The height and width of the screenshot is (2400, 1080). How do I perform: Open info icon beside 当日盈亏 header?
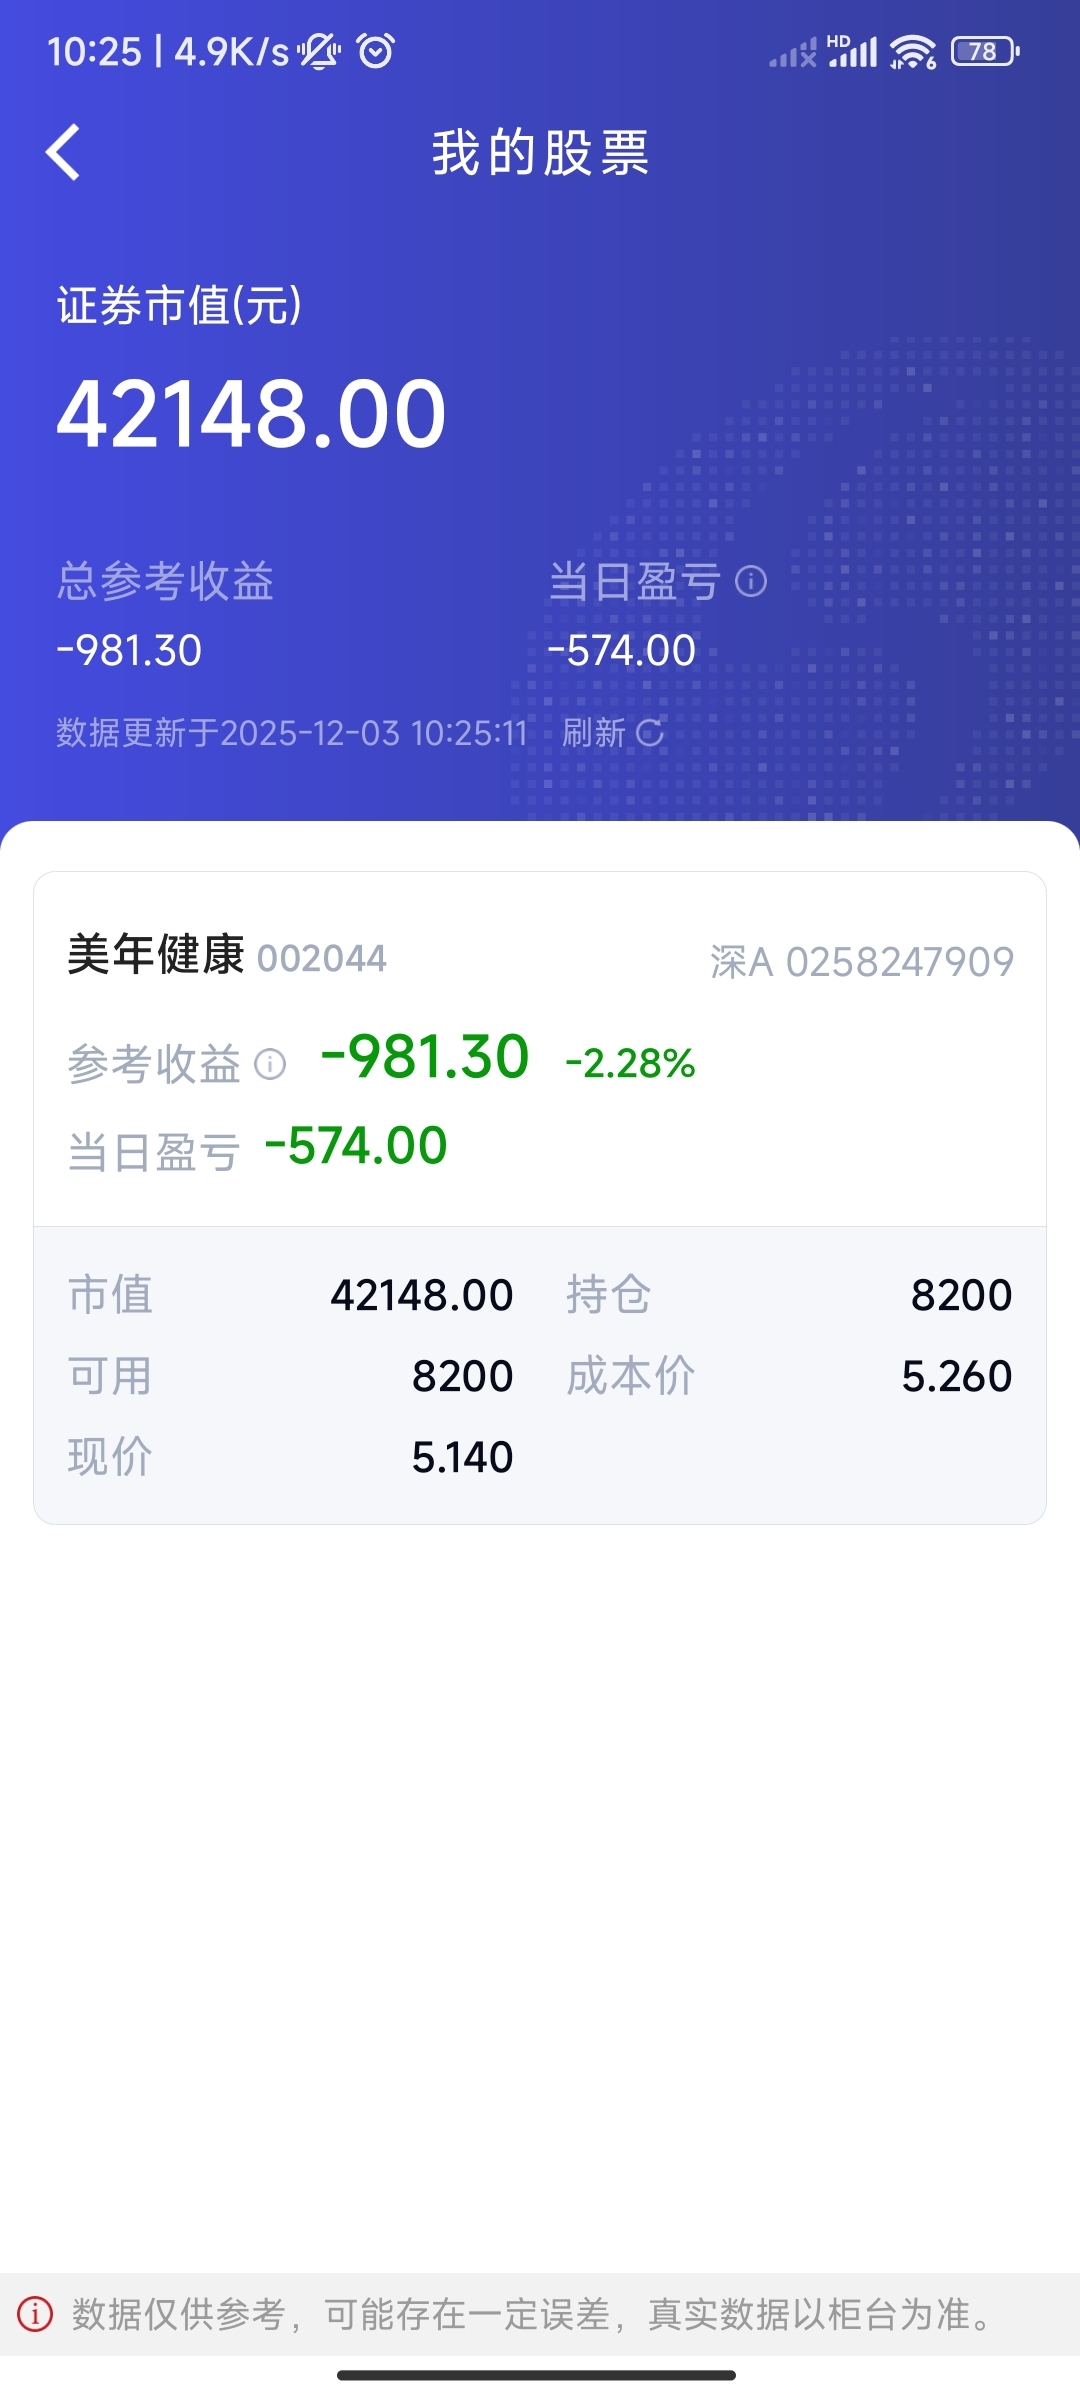pyautogui.click(x=751, y=581)
